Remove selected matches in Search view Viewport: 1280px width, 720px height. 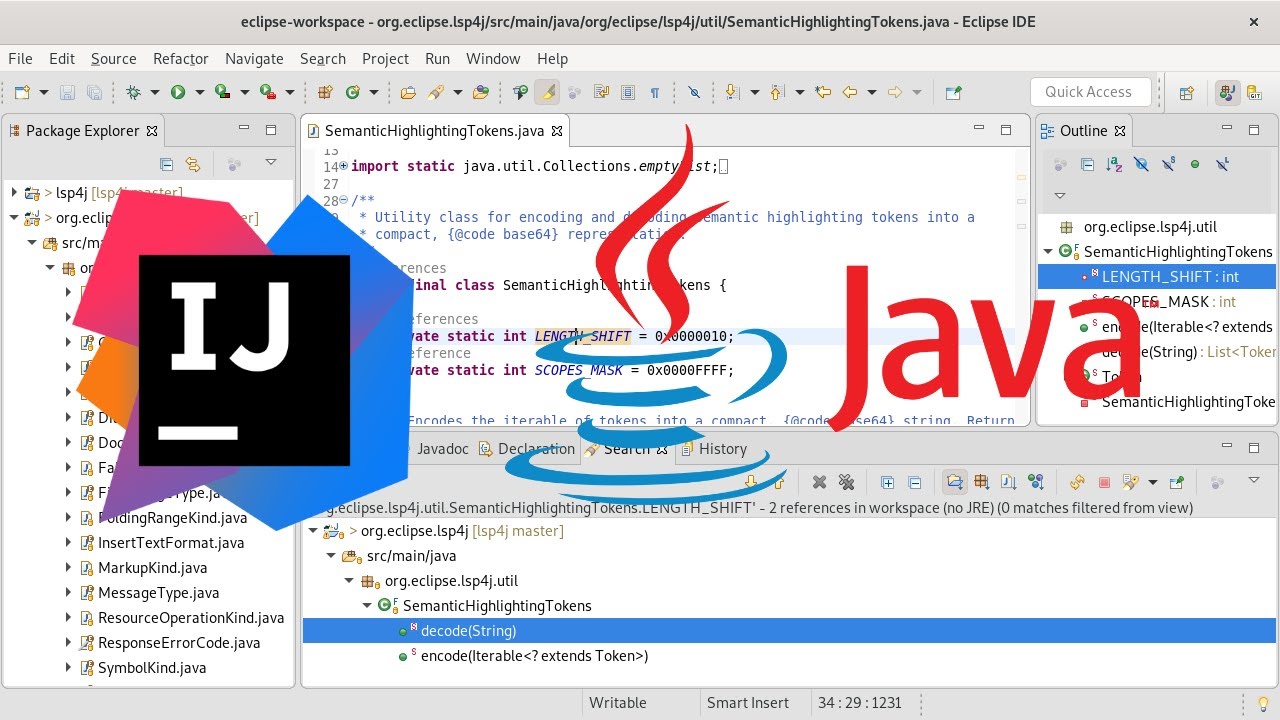pos(819,482)
